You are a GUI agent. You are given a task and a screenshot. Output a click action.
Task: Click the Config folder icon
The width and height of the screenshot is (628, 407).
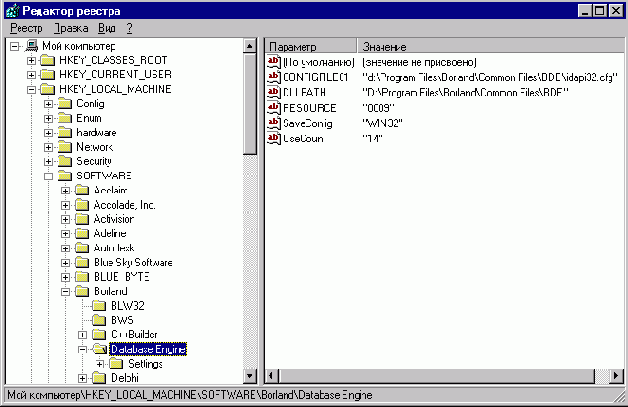[x=65, y=104]
